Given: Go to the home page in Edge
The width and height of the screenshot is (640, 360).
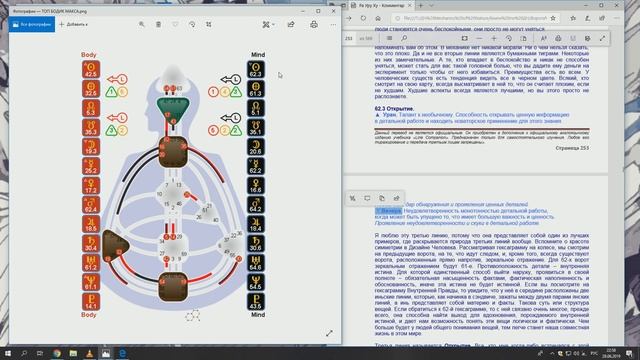Looking at the screenshot, I should pos(378,18).
